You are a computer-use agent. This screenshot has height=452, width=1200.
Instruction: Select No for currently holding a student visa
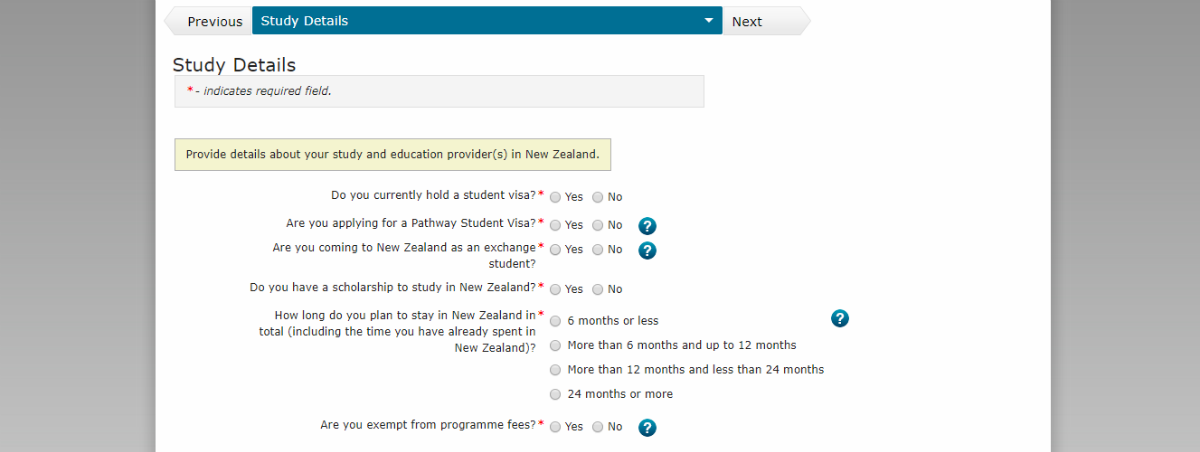598,197
